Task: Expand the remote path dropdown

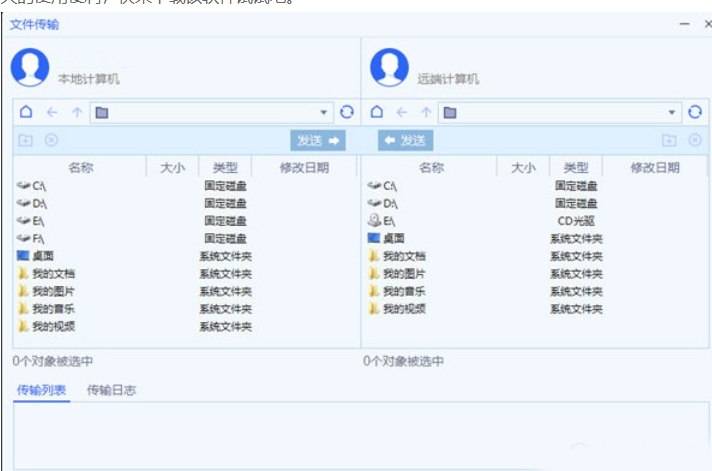Action: (x=673, y=113)
